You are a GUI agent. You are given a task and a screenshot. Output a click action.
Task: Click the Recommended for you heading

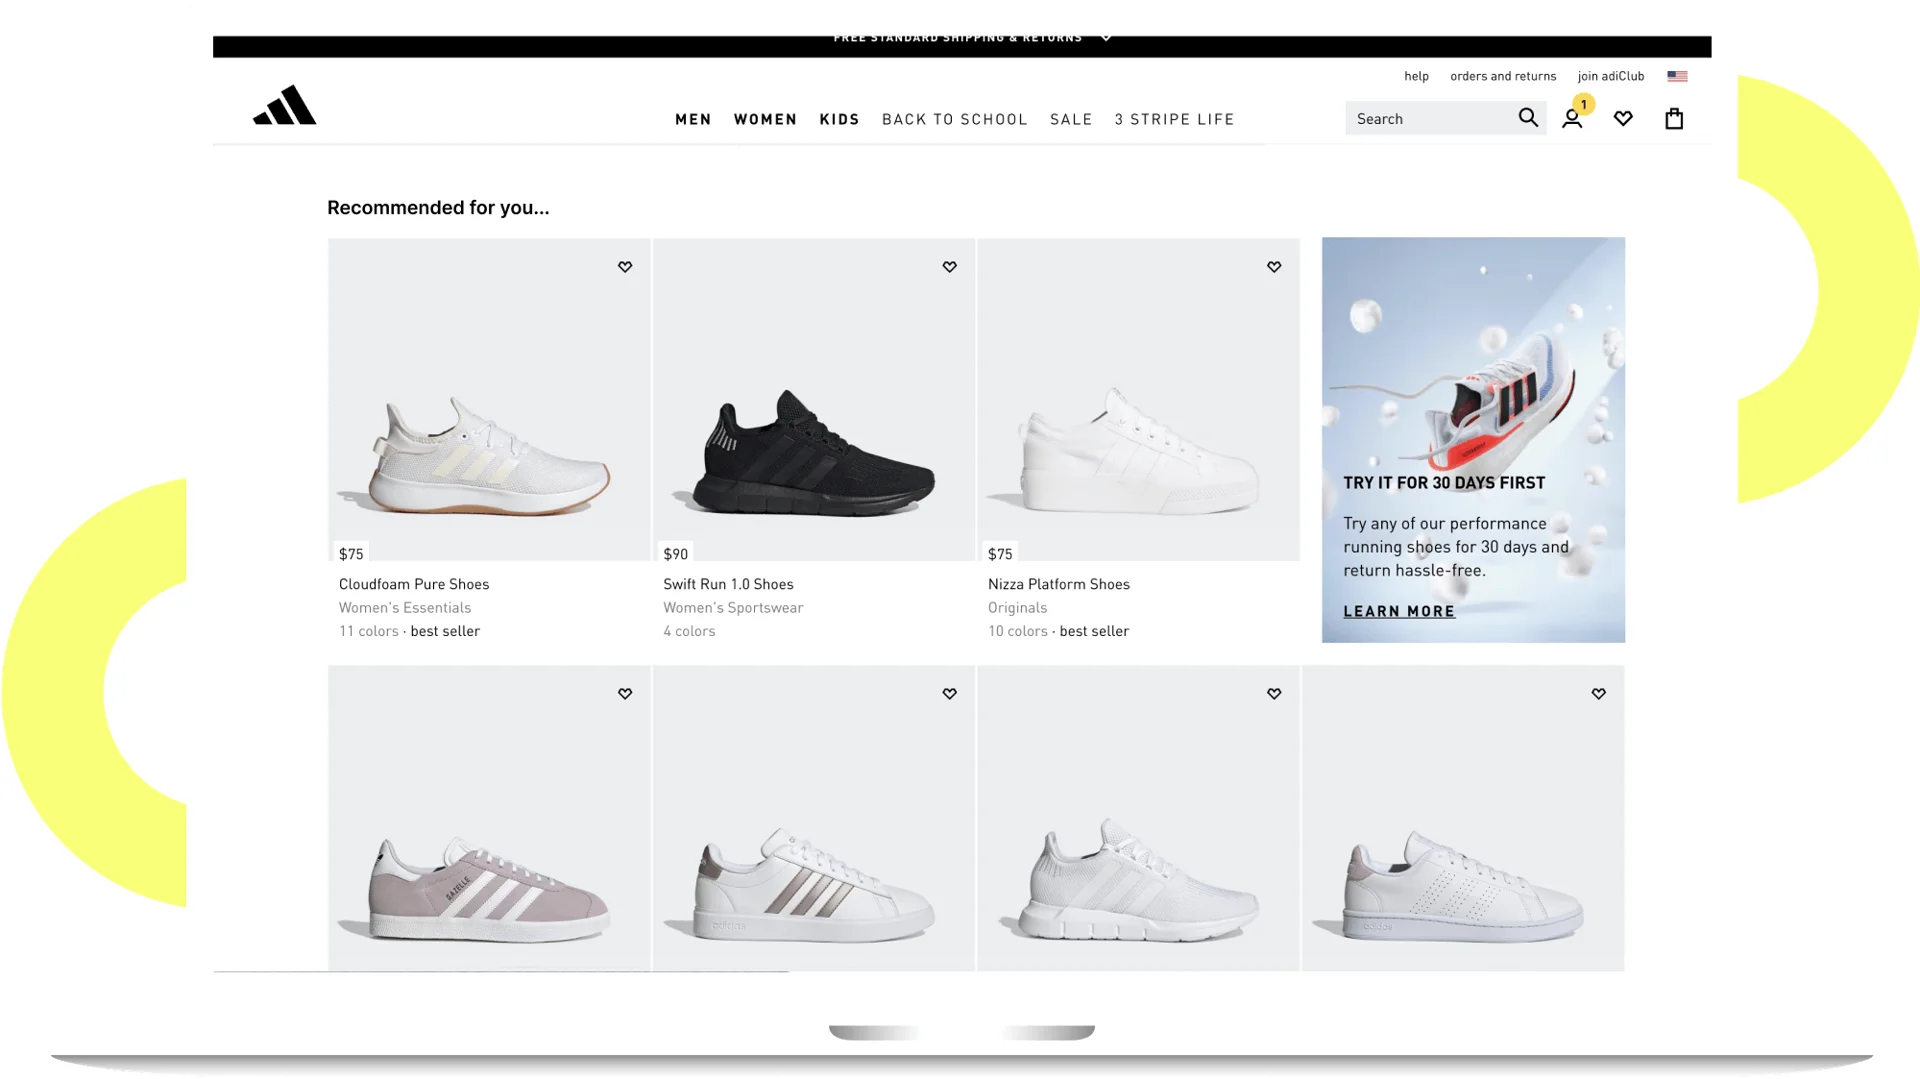tap(438, 208)
